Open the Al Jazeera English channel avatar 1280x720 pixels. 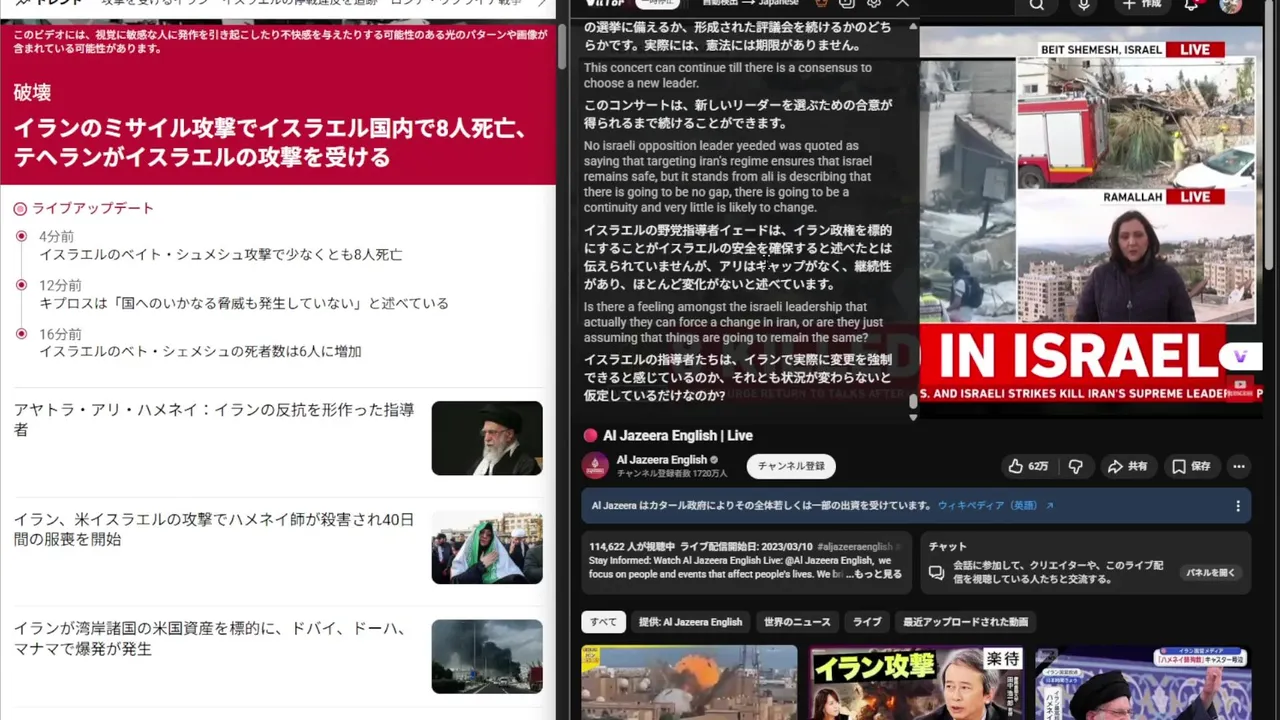pyautogui.click(x=595, y=466)
